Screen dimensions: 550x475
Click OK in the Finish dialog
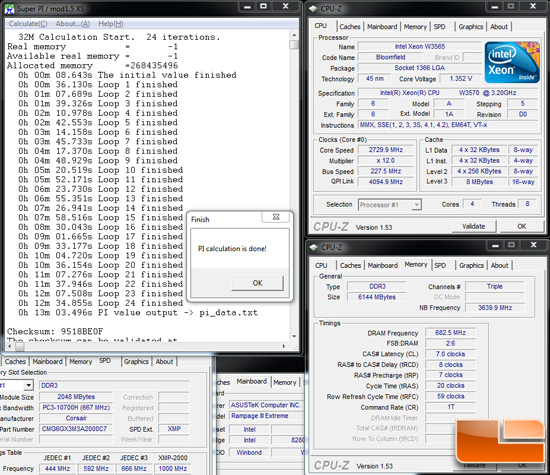point(257,283)
